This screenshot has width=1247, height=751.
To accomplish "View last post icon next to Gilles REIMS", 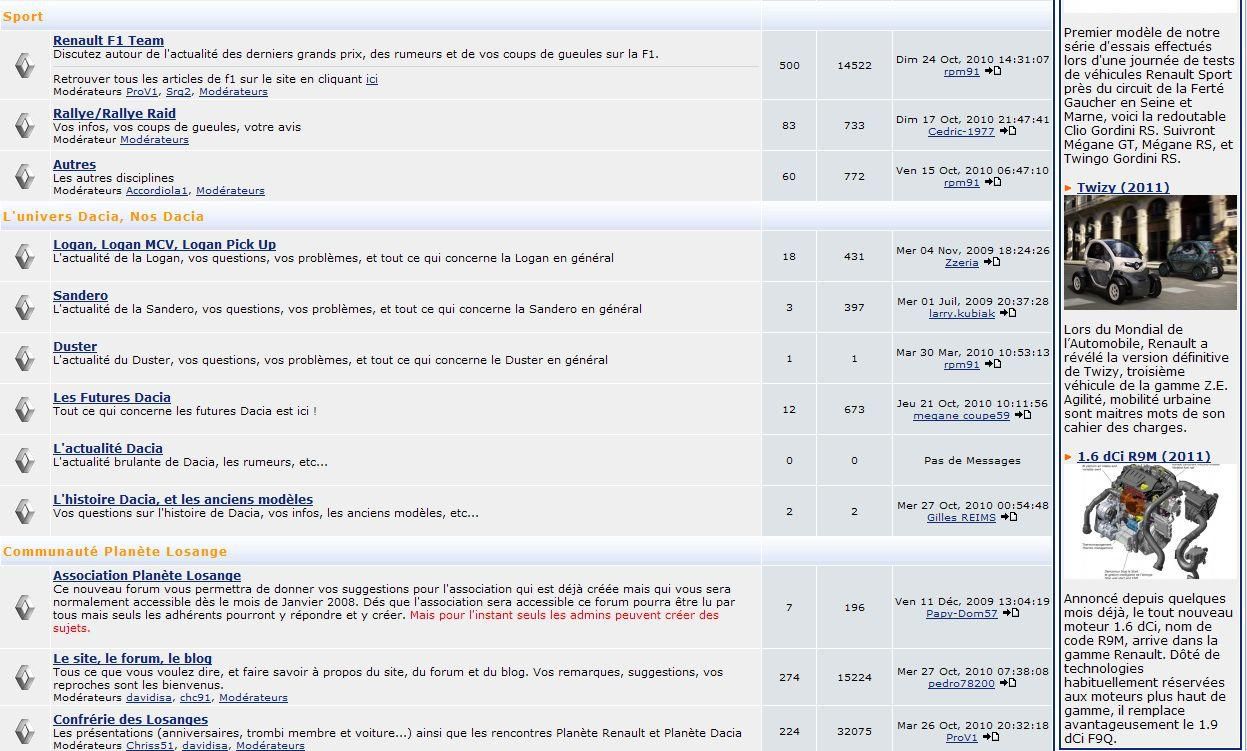I will pos(1008,517).
